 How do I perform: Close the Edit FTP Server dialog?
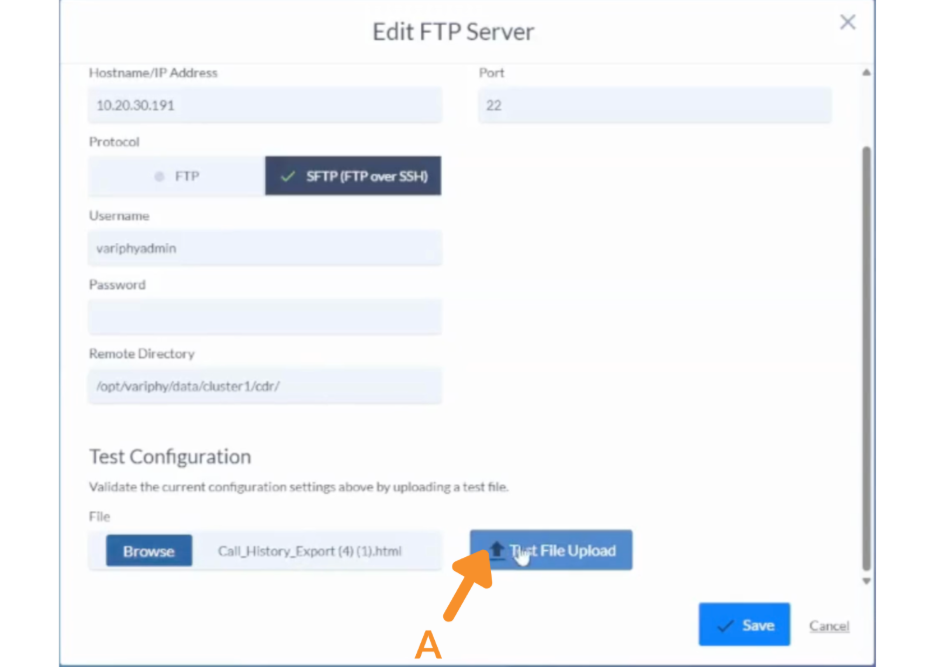[x=847, y=22]
